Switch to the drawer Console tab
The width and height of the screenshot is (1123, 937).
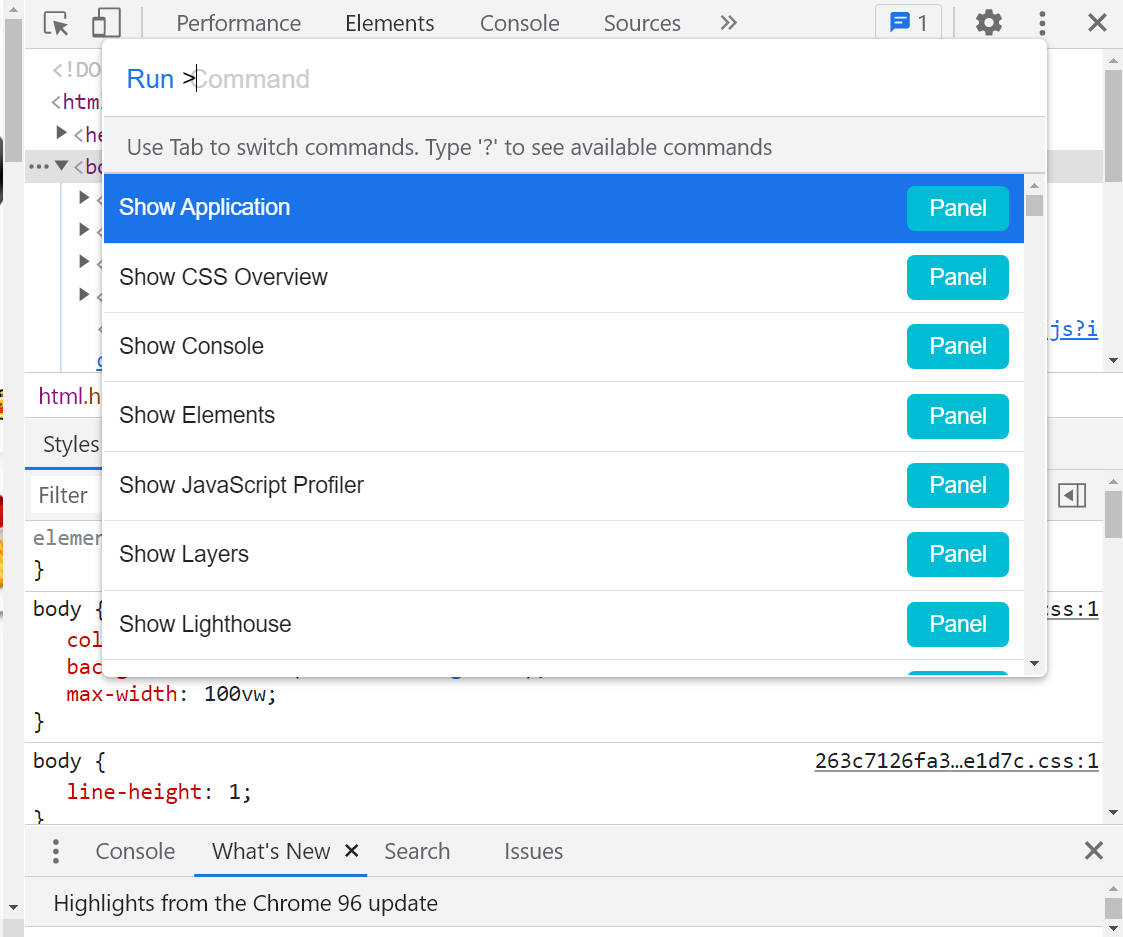pyautogui.click(x=135, y=851)
